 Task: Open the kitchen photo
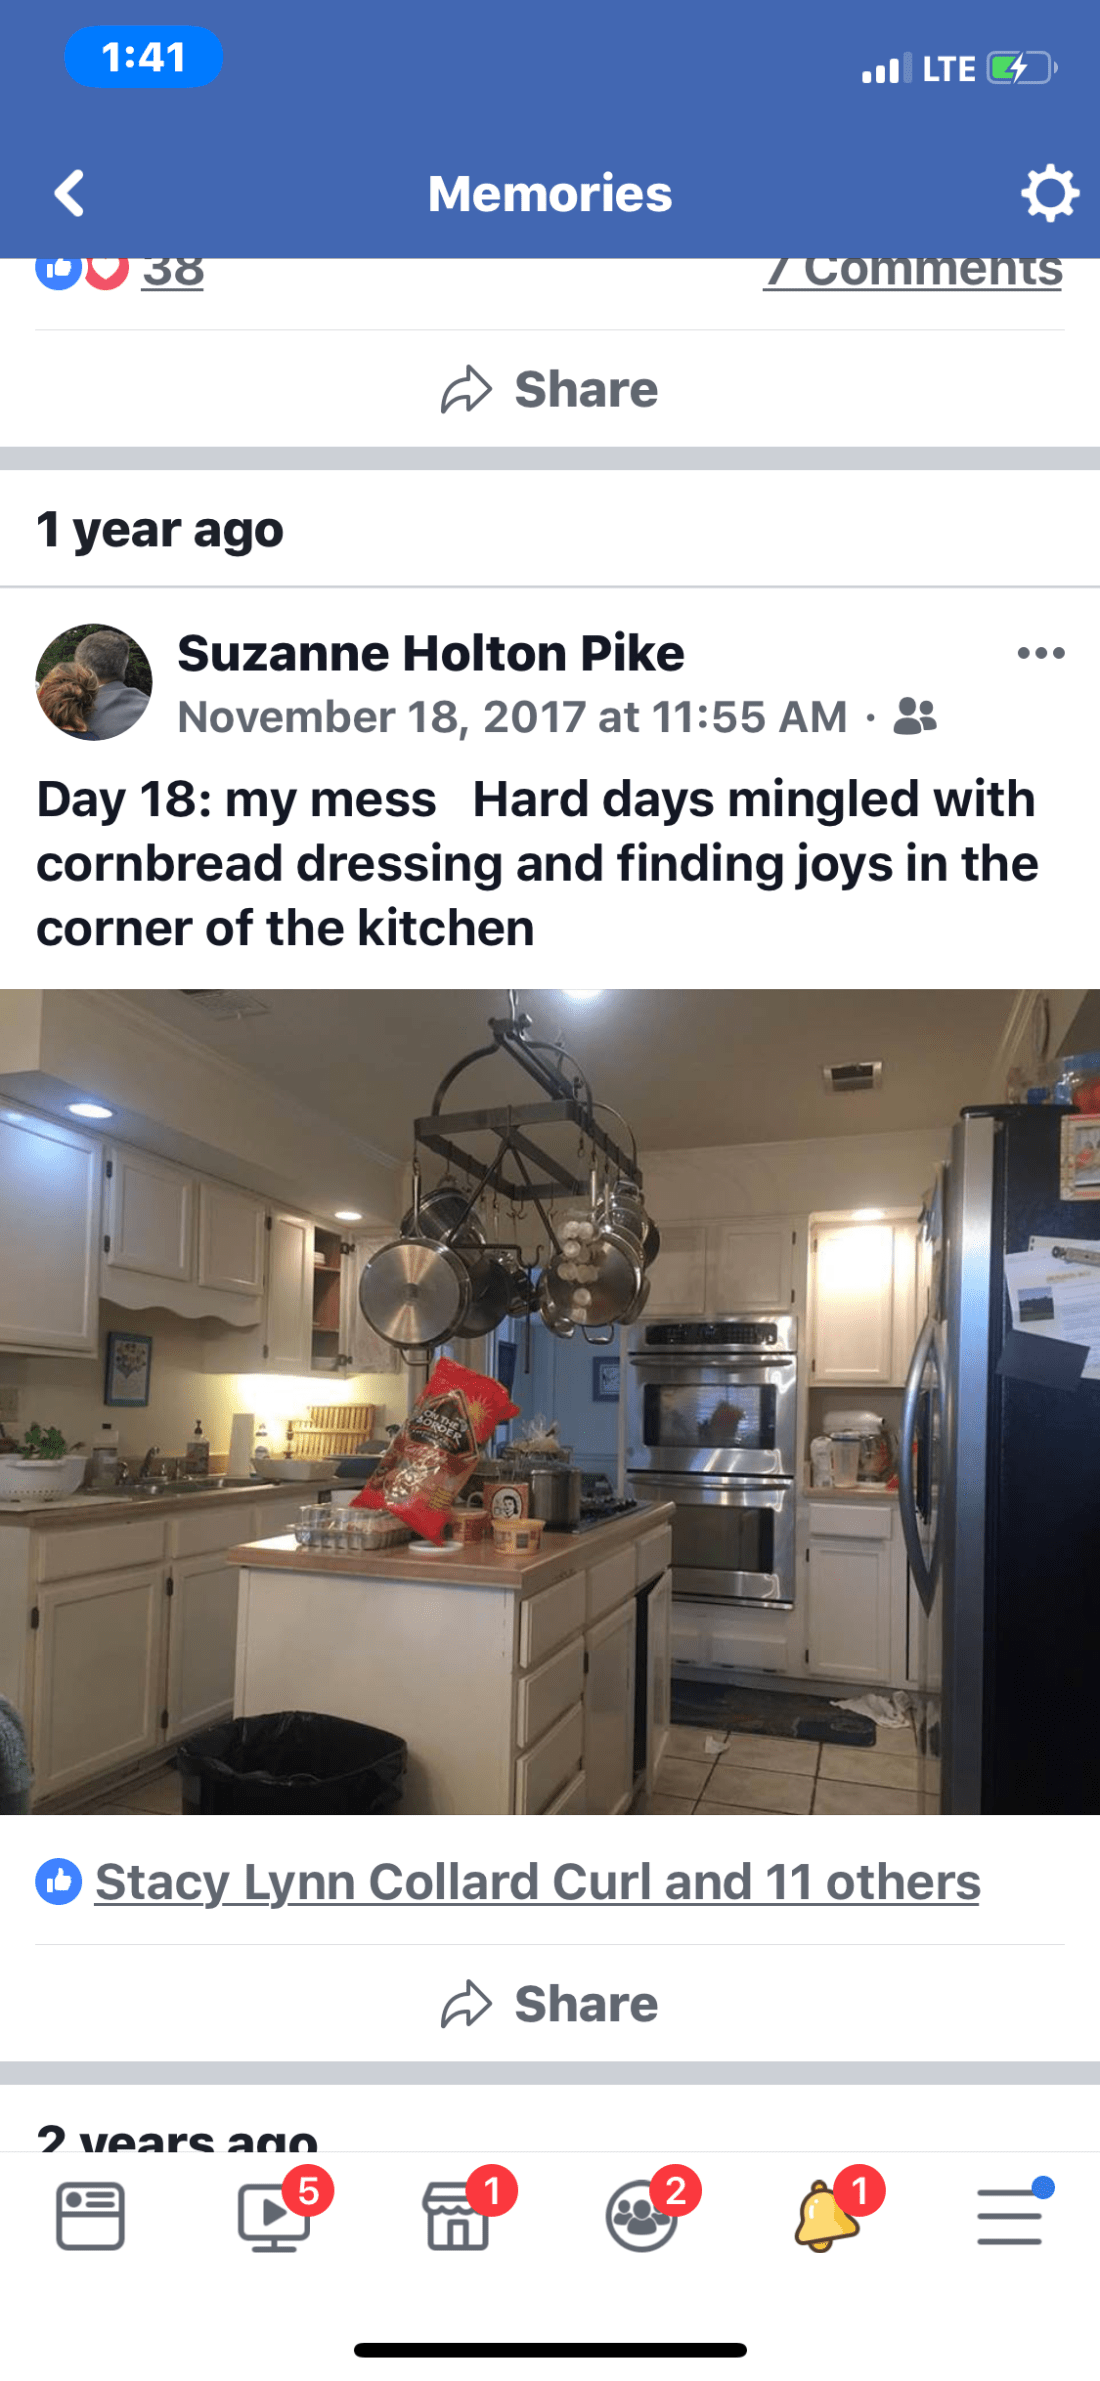click(x=550, y=1401)
